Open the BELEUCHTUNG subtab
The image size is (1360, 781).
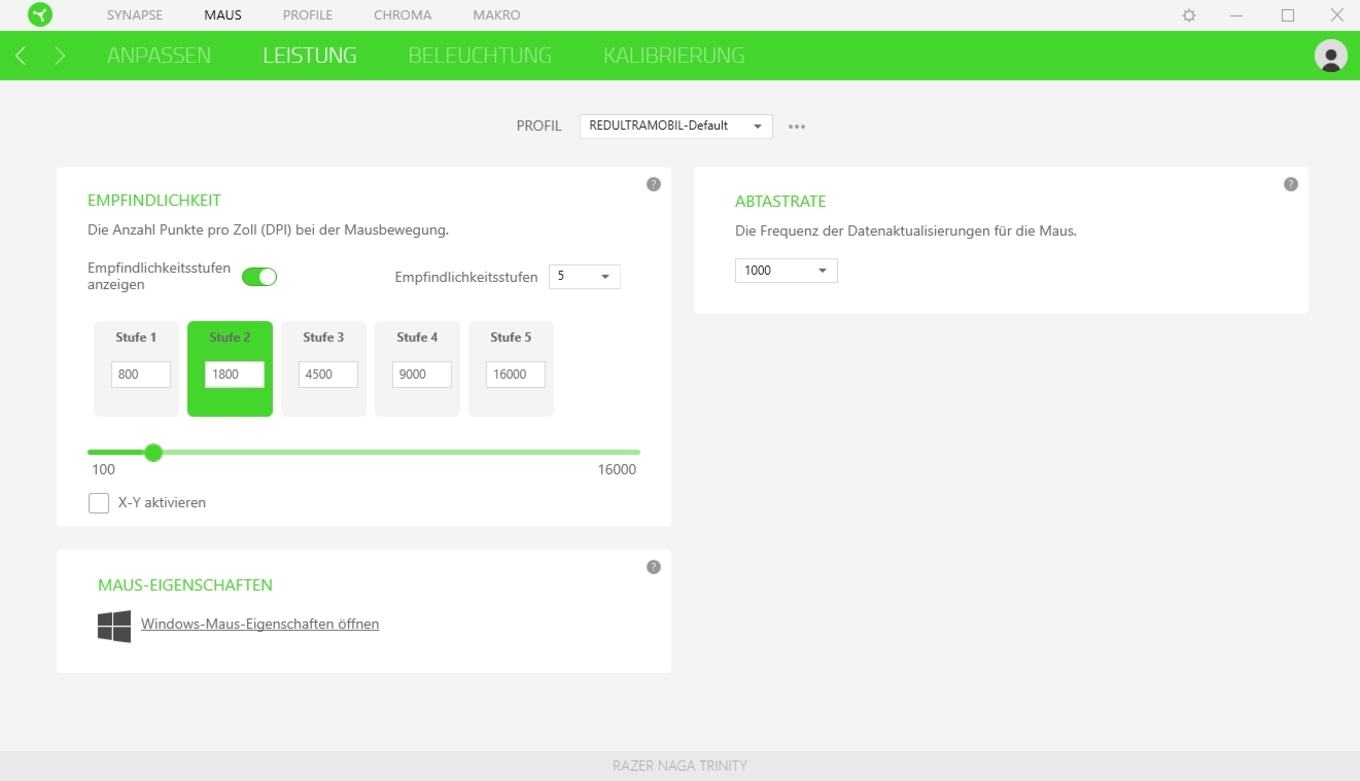(x=480, y=56)
